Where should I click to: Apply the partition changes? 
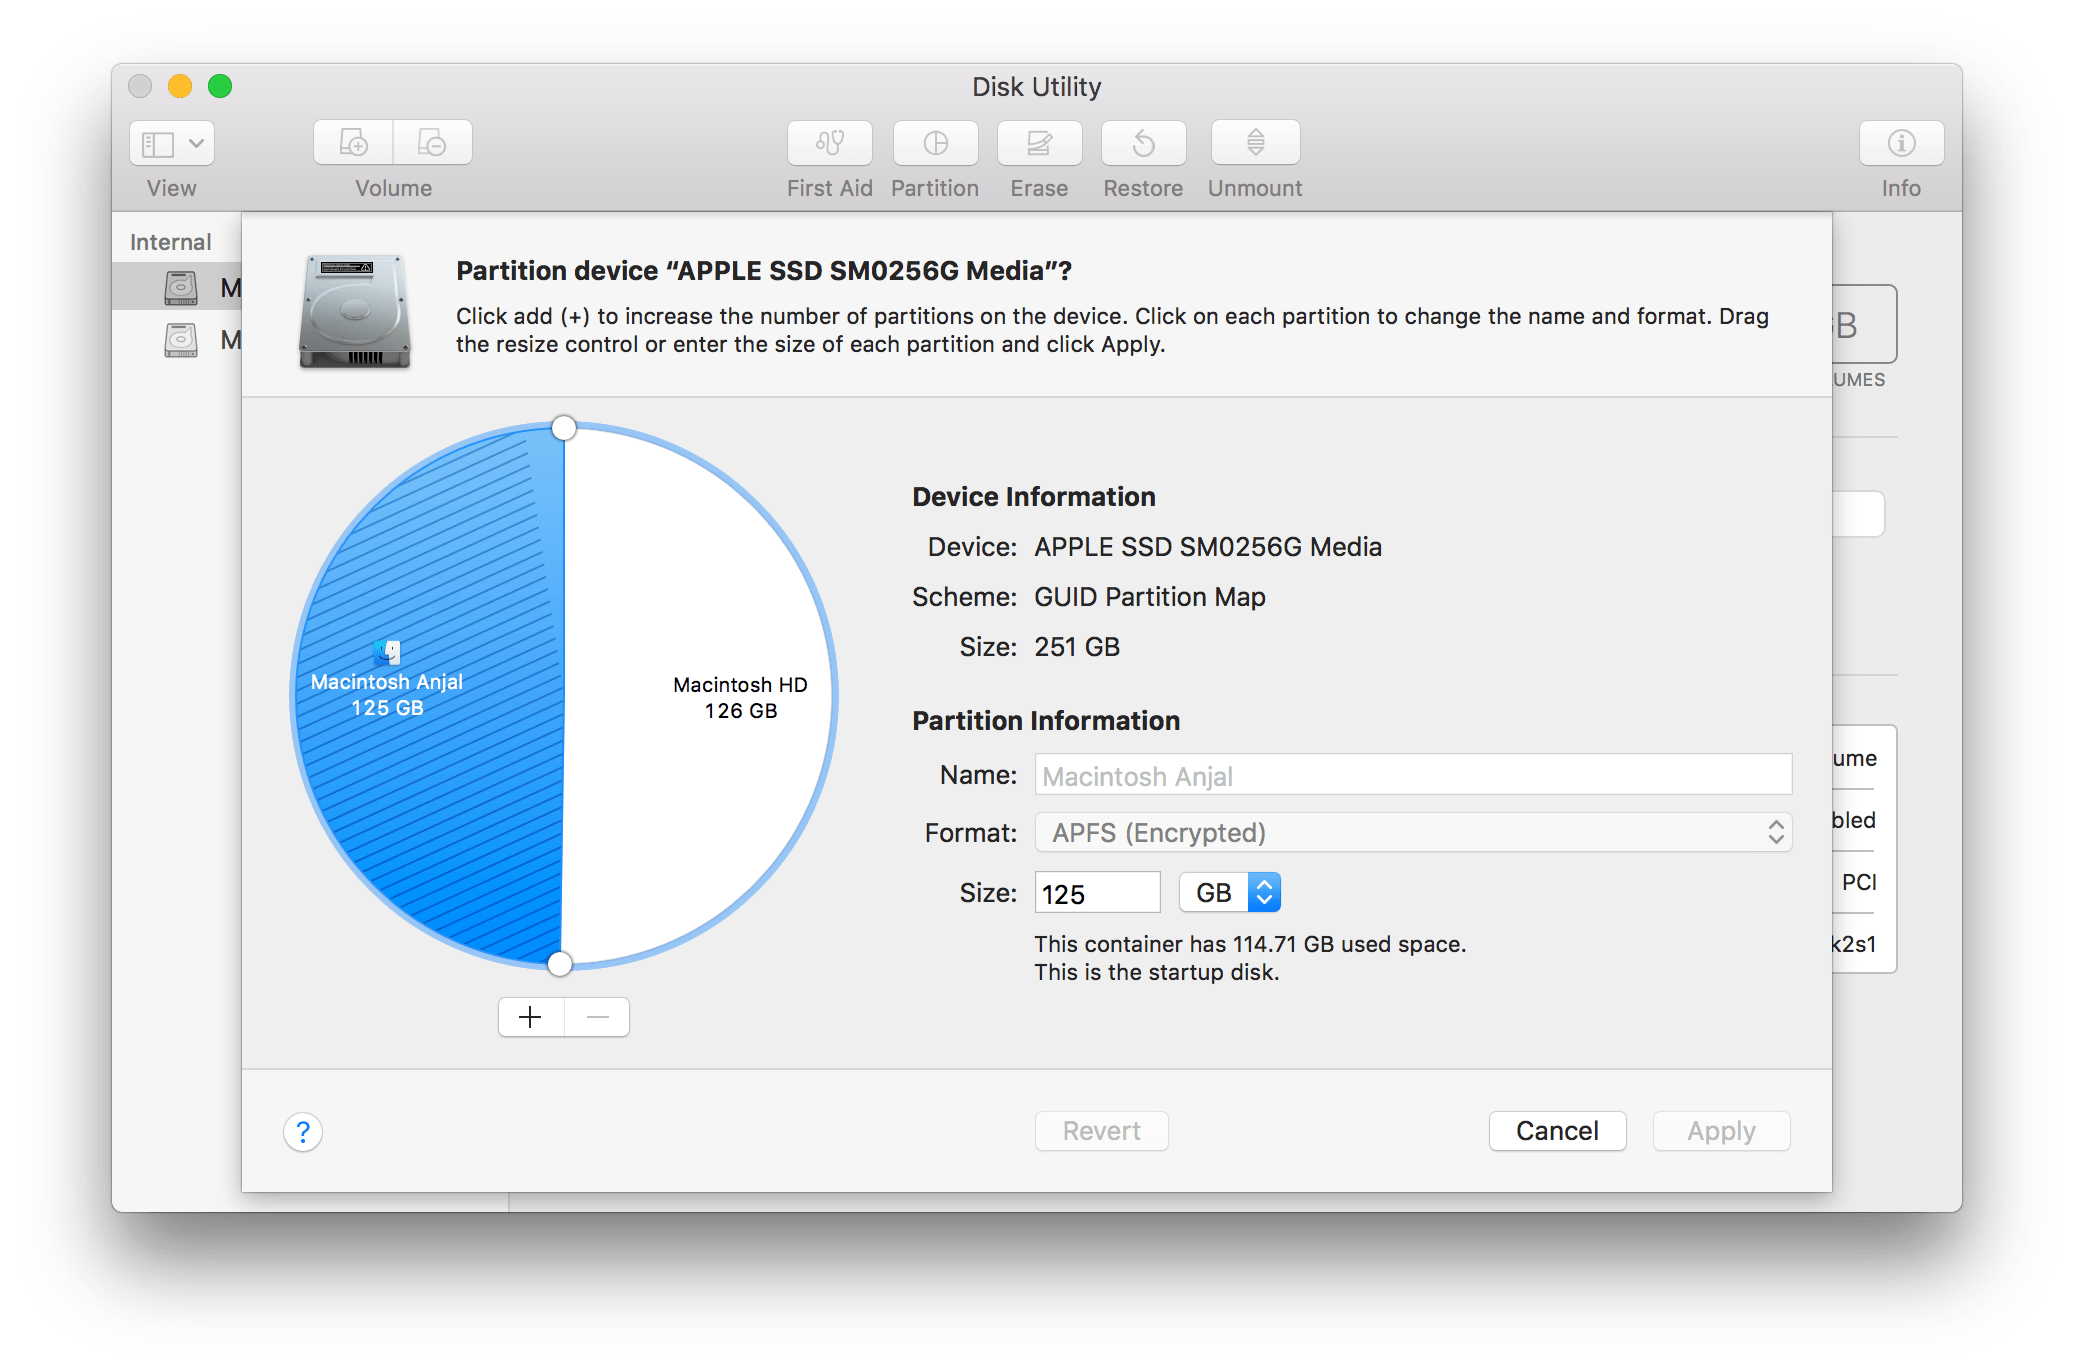1720,1130
